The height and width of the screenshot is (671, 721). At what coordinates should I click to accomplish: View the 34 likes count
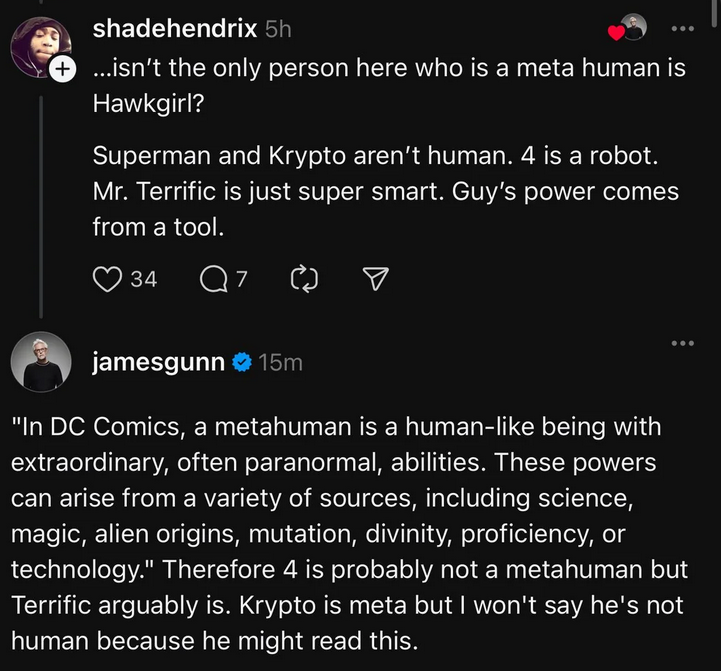coord(144,279)
